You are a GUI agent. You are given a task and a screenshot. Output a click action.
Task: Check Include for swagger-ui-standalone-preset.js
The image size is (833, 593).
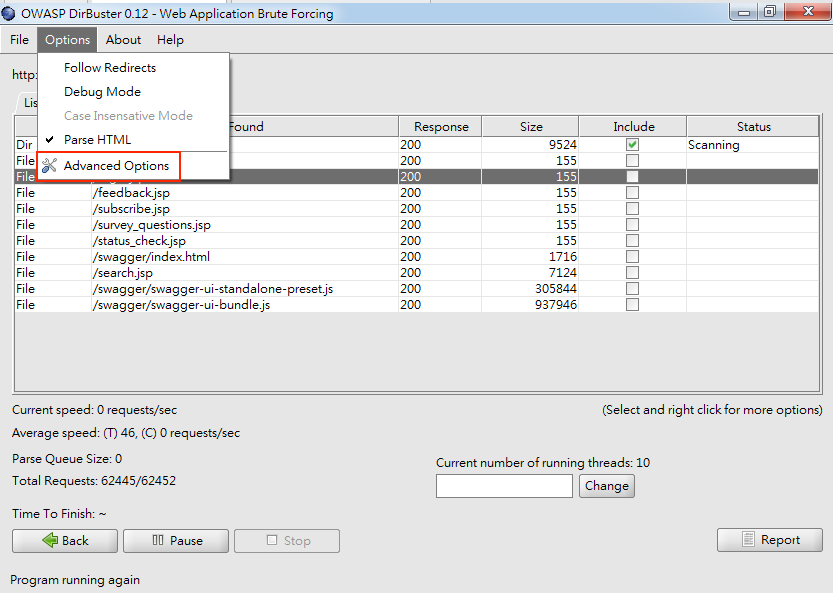pos(632,288)
